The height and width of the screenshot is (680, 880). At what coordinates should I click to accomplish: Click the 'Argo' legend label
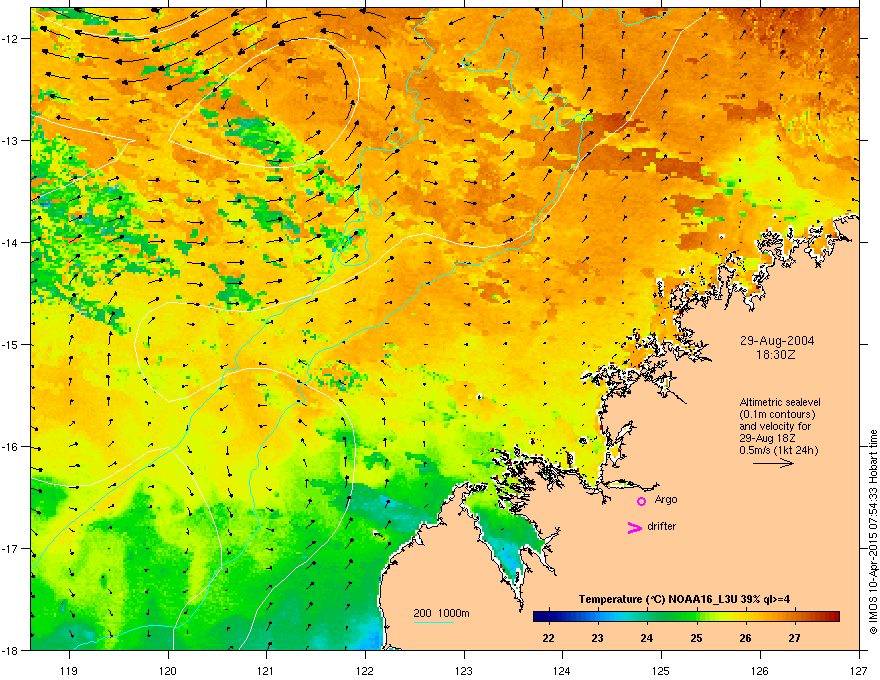pyautogui.click(x=666, y=499)
